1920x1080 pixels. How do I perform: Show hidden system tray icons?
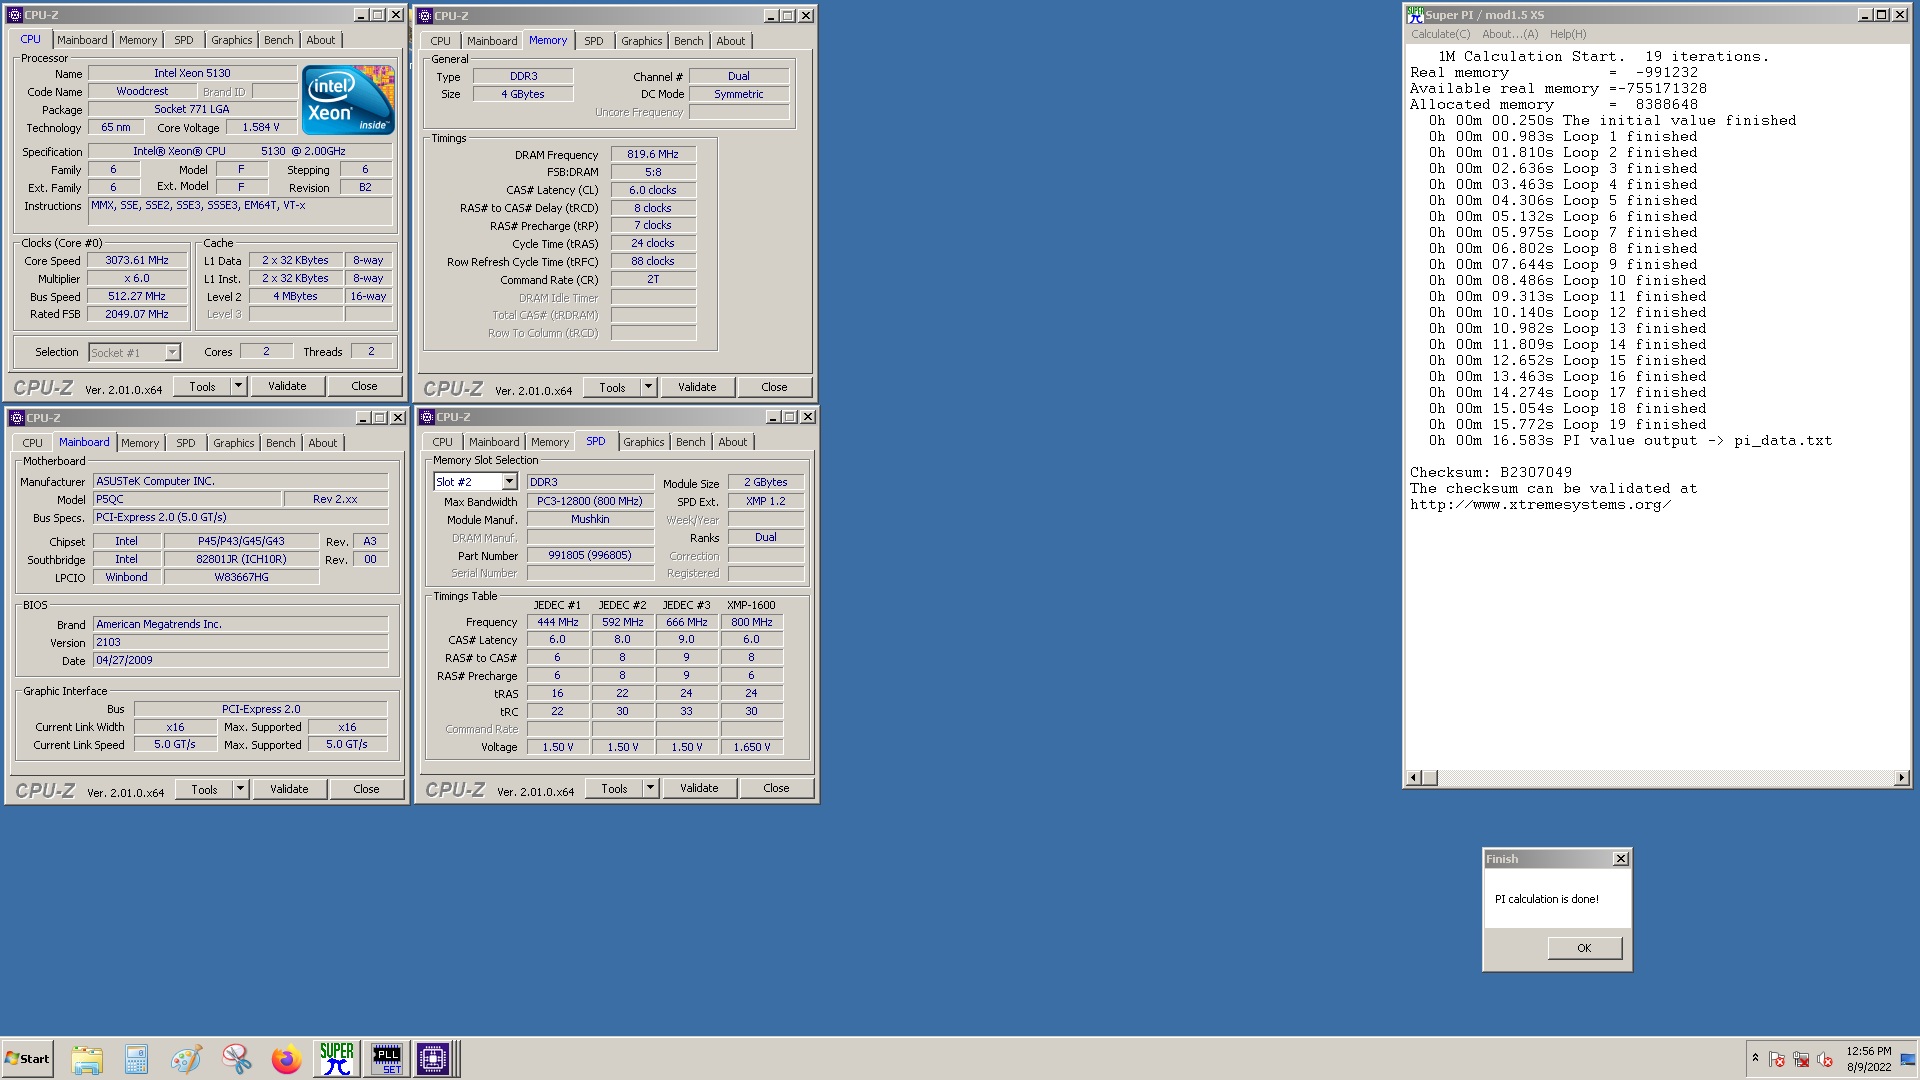[1755, 1058]
